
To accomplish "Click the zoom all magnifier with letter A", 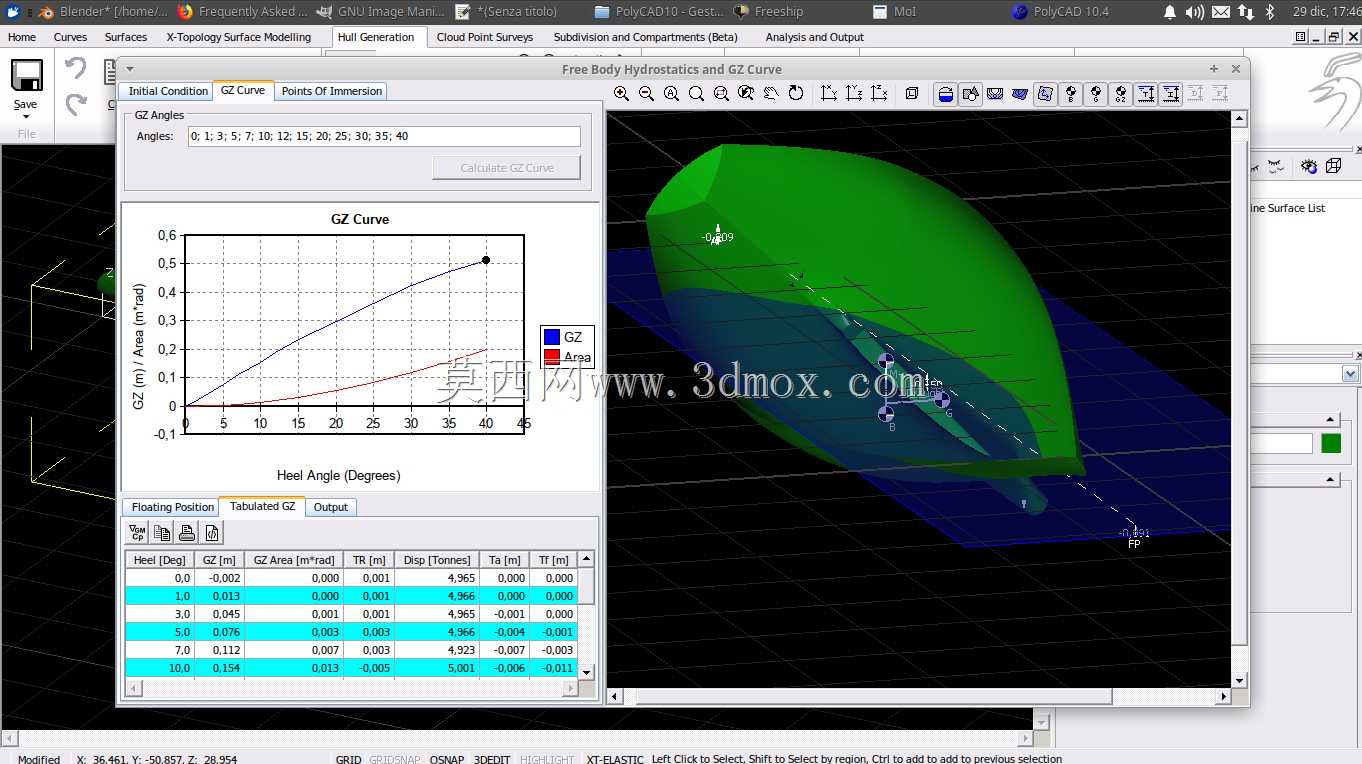I will [671, 93].
